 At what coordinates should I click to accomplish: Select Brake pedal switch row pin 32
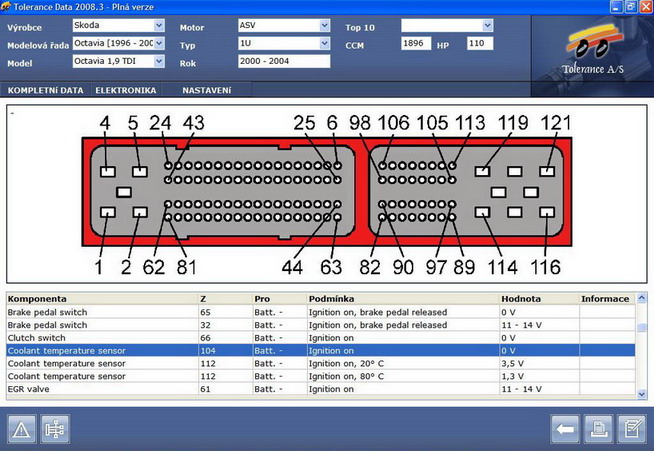pyautogui.click(x=321, y=325)
